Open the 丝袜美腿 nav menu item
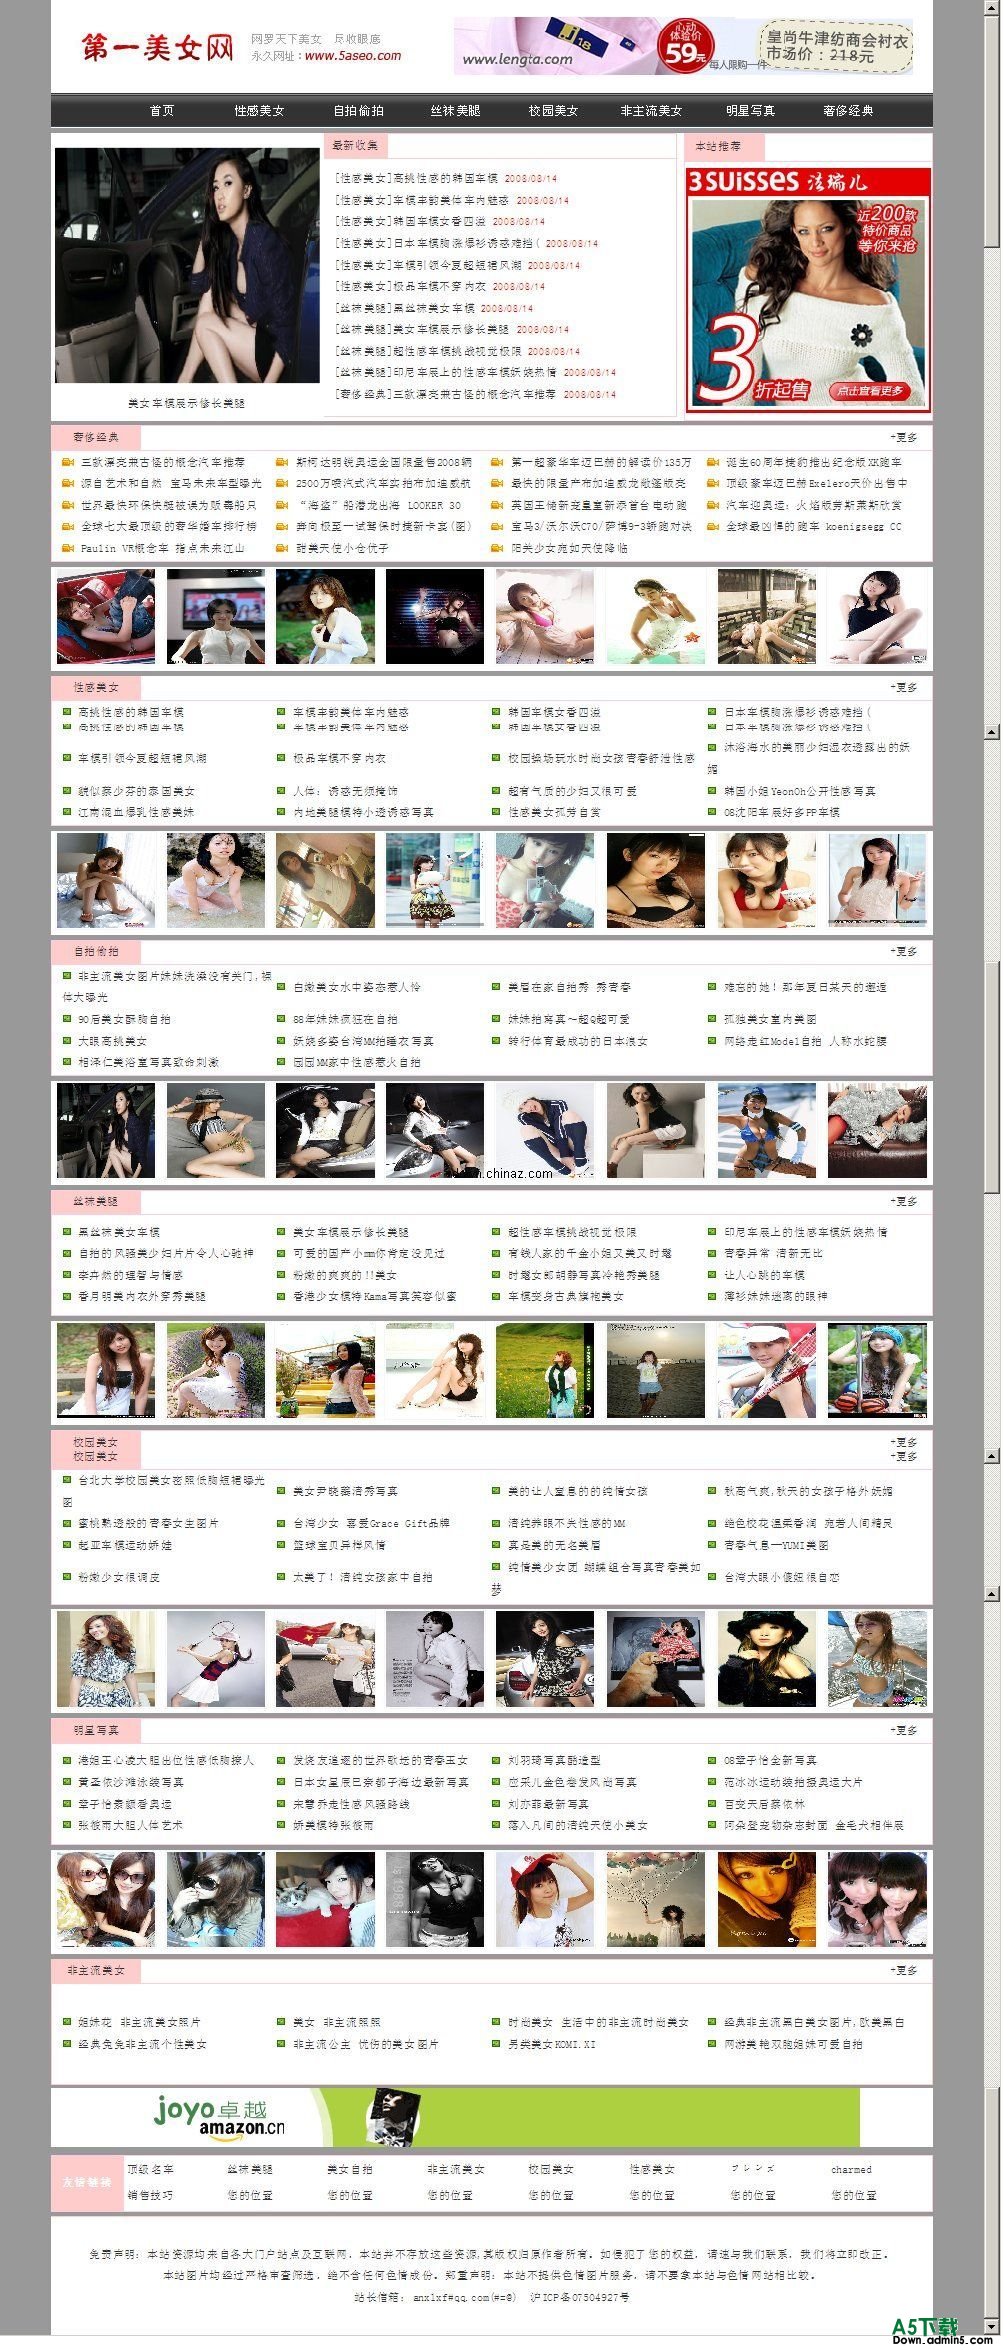Viewport: 1004px width, 2350px height. click(x=456, y=111)
